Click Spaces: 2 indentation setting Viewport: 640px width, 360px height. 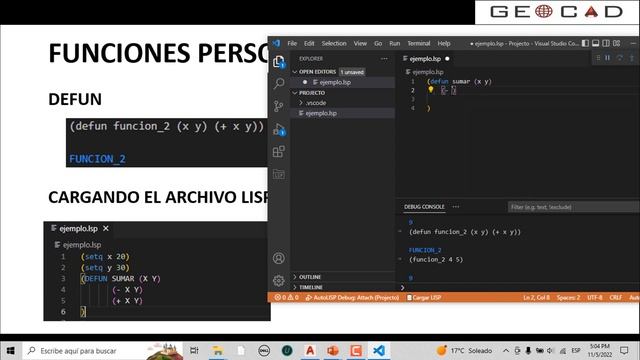pos(568,298)
